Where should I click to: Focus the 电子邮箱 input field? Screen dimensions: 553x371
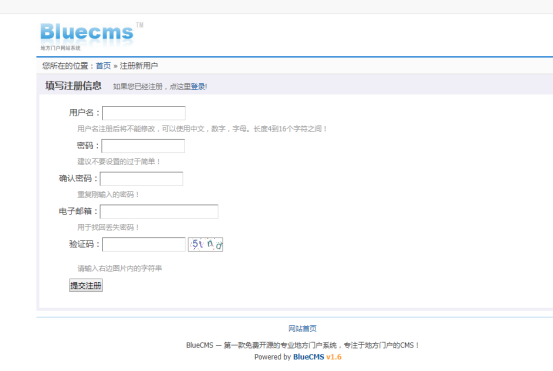[x=159, y=211]
